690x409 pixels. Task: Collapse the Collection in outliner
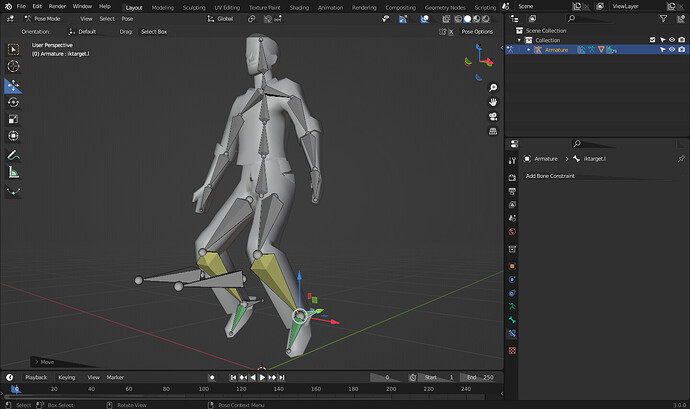click(x=519, y=40)
